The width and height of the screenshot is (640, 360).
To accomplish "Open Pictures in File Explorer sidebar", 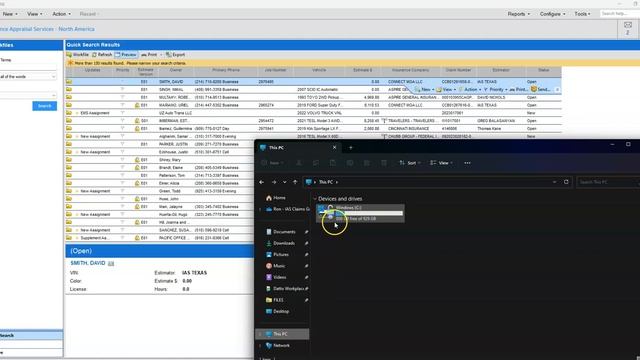I will (x=278, y=255).
